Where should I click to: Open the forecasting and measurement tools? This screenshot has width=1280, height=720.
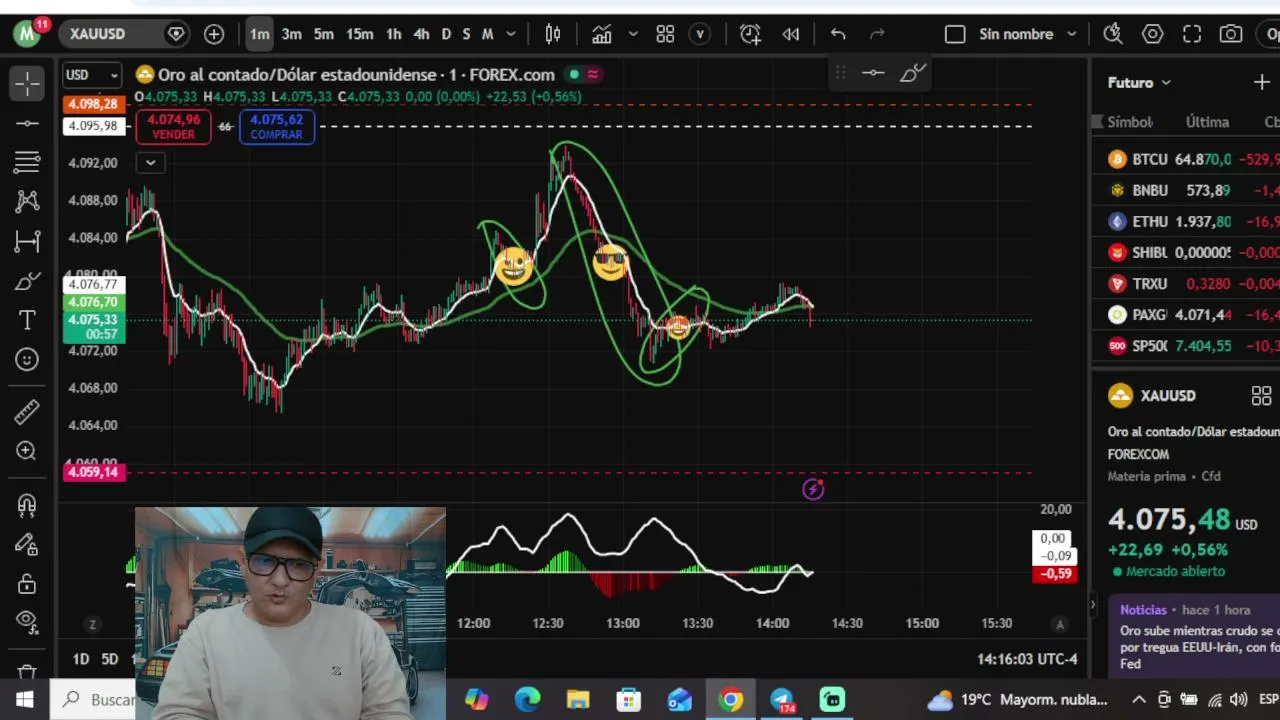27,241
